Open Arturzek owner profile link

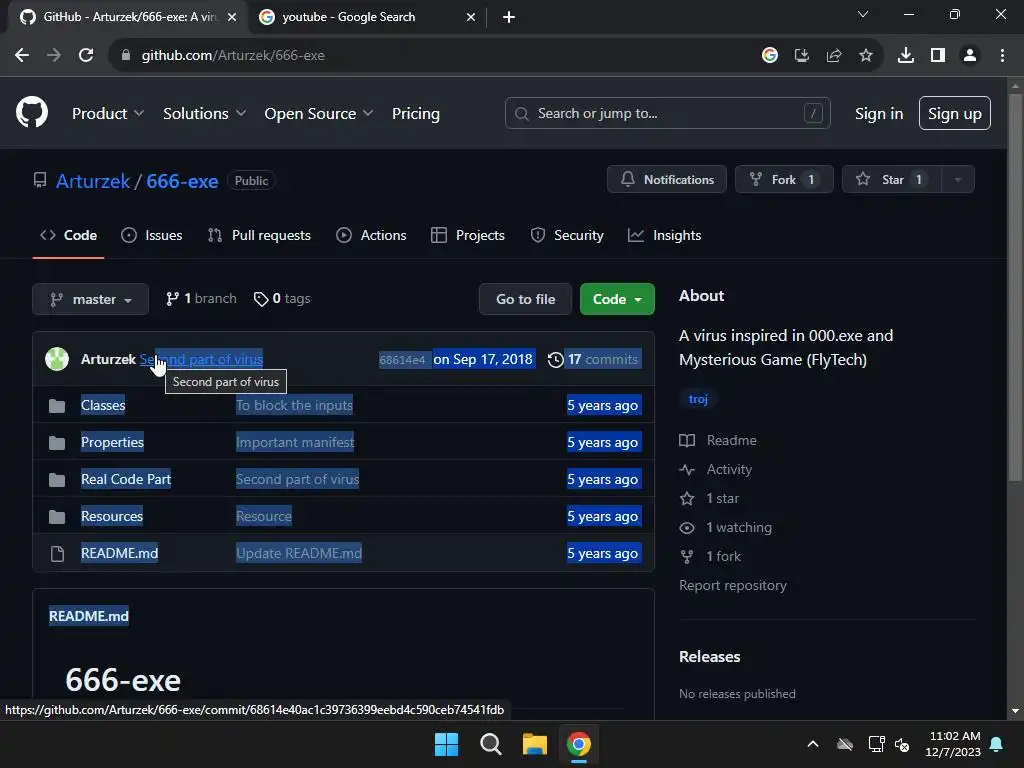pyautogui.click(x=93, y=181)
